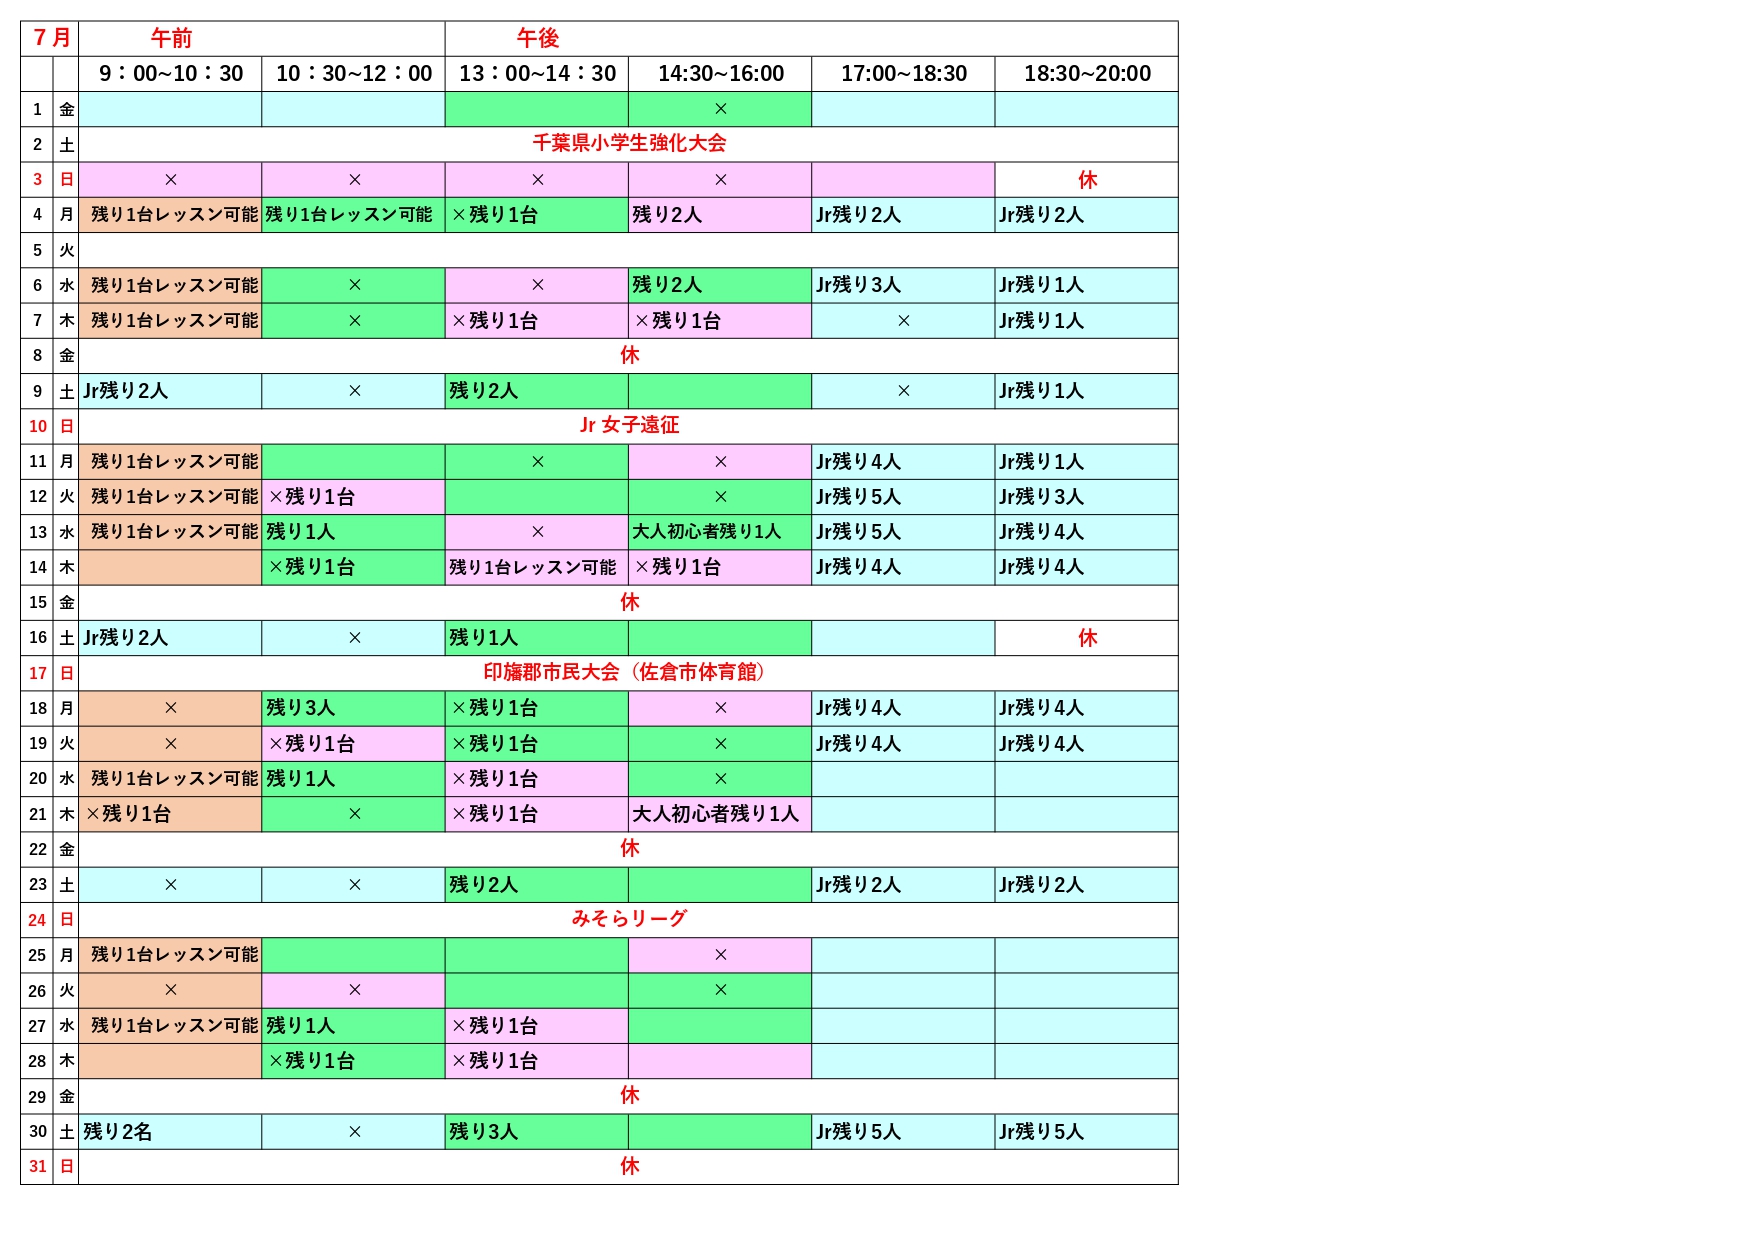Viewport: 1754px width, 1240px height.
Task: Click the 18:30~20:00 column header
Action: (1087, 74)
